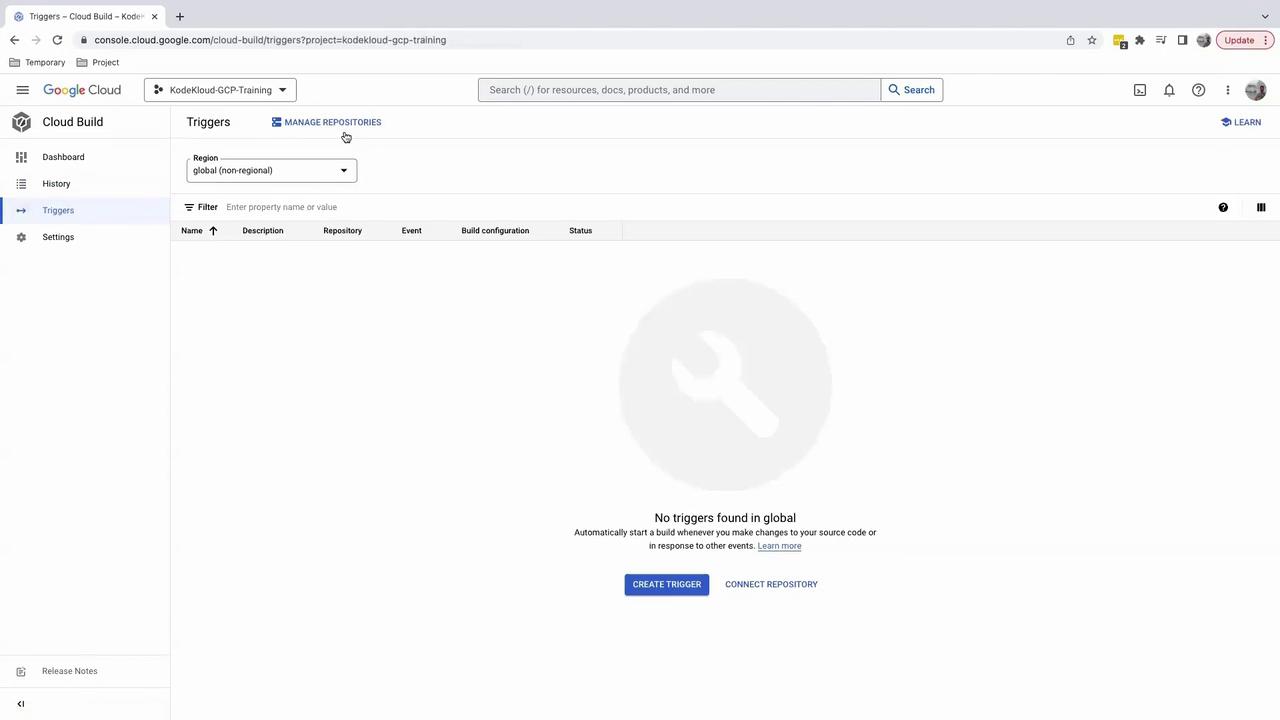View site lock information icon
Viewport: 1280px width, 720px height.
[84, 40]
